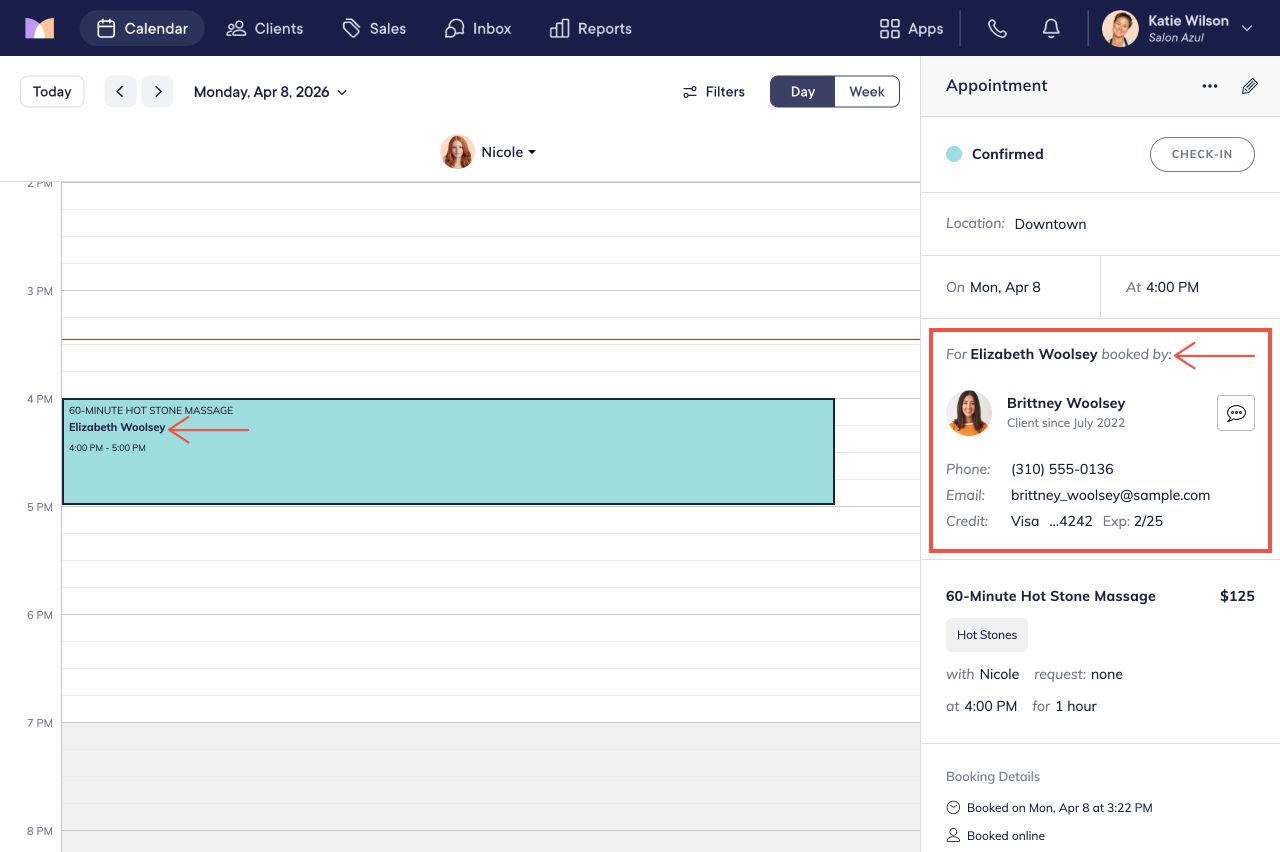Open the Apps grid menu
This screenshot has width=1280, height=852.
(911, 28)
